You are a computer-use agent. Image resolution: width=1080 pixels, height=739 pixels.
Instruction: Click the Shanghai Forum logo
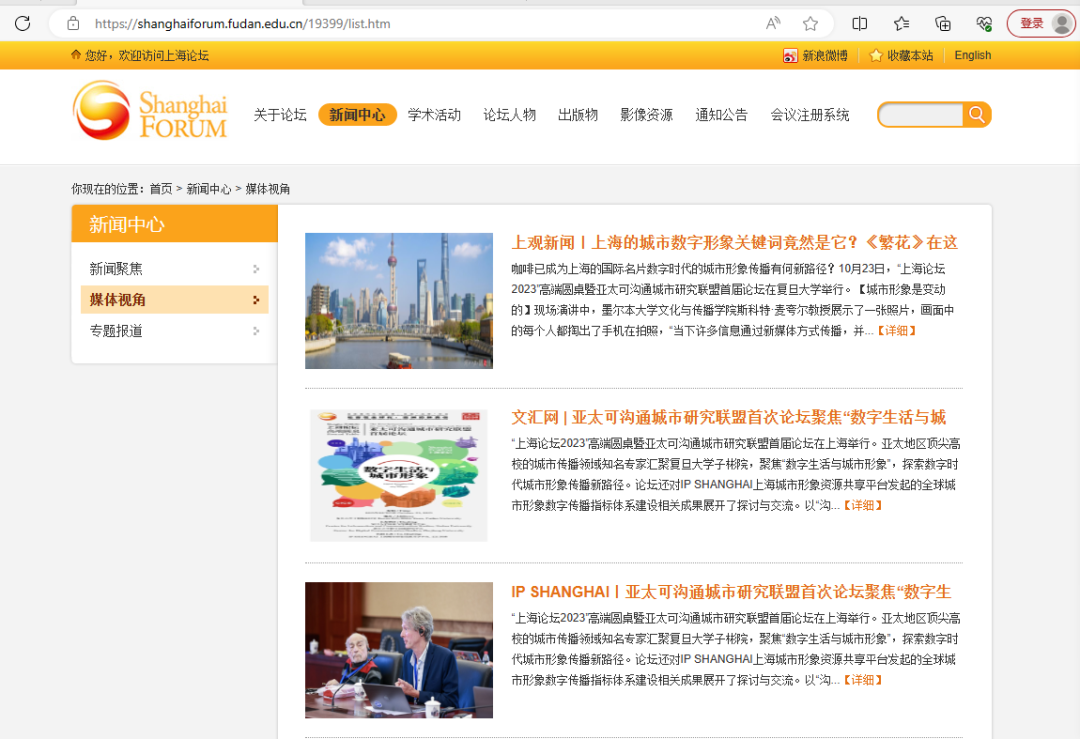coord(148,110)
